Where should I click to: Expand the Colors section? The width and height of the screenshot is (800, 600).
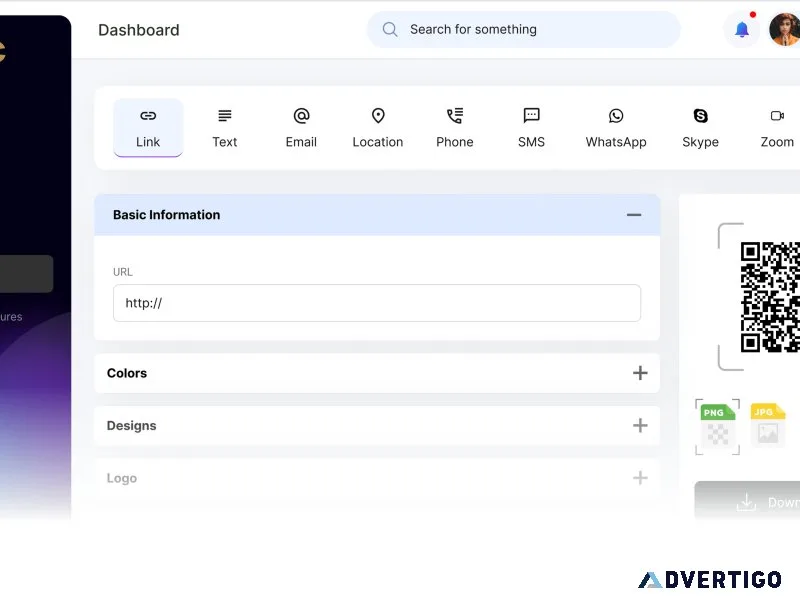[x=640, y=373]
